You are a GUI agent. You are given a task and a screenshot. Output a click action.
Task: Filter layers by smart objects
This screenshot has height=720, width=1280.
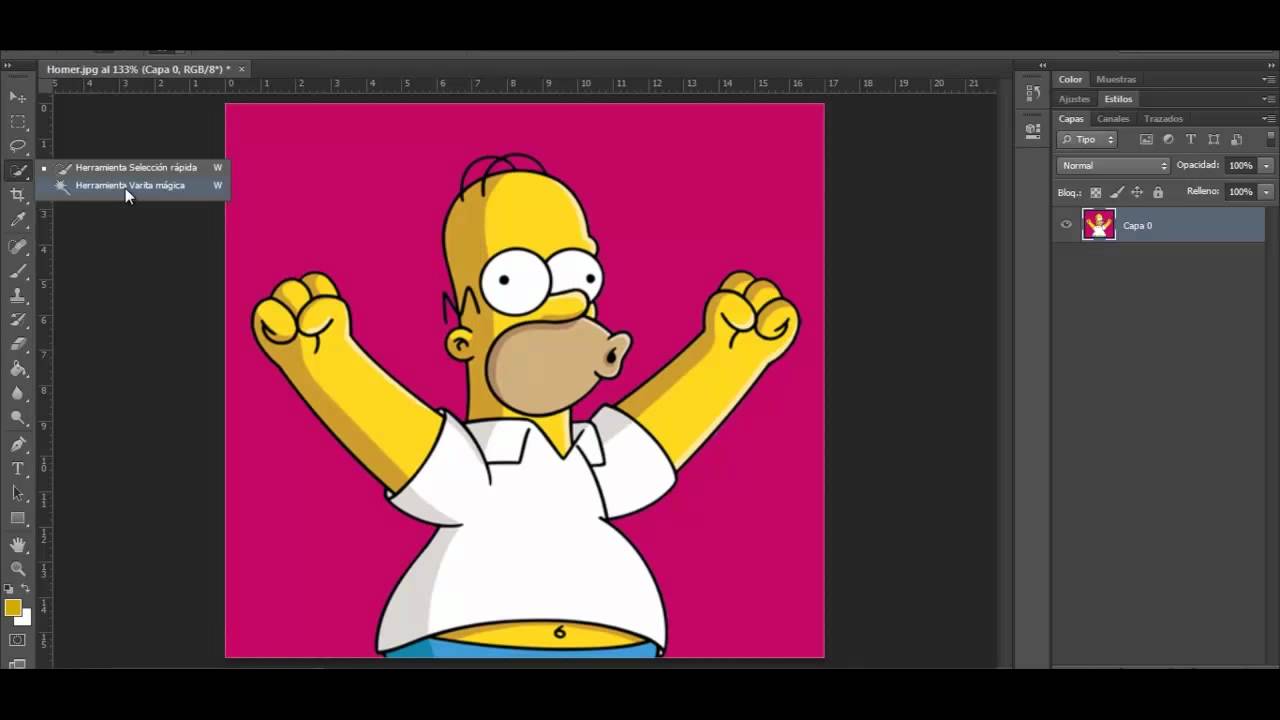coord(1236,140)
